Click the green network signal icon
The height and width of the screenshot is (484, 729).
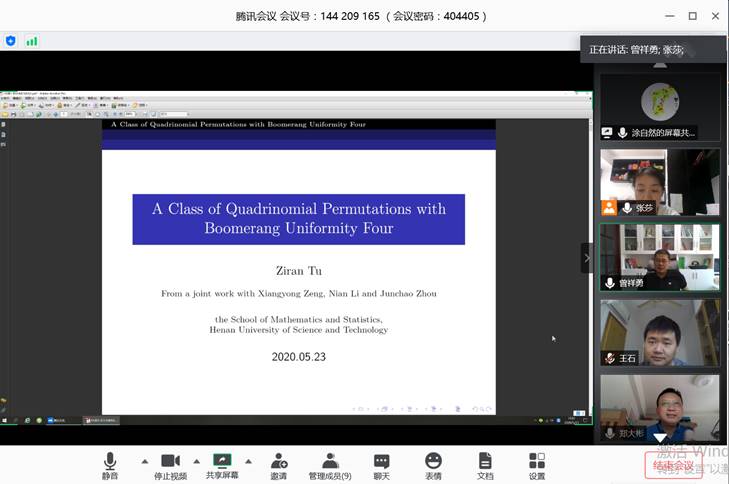[x=32, y=41]
